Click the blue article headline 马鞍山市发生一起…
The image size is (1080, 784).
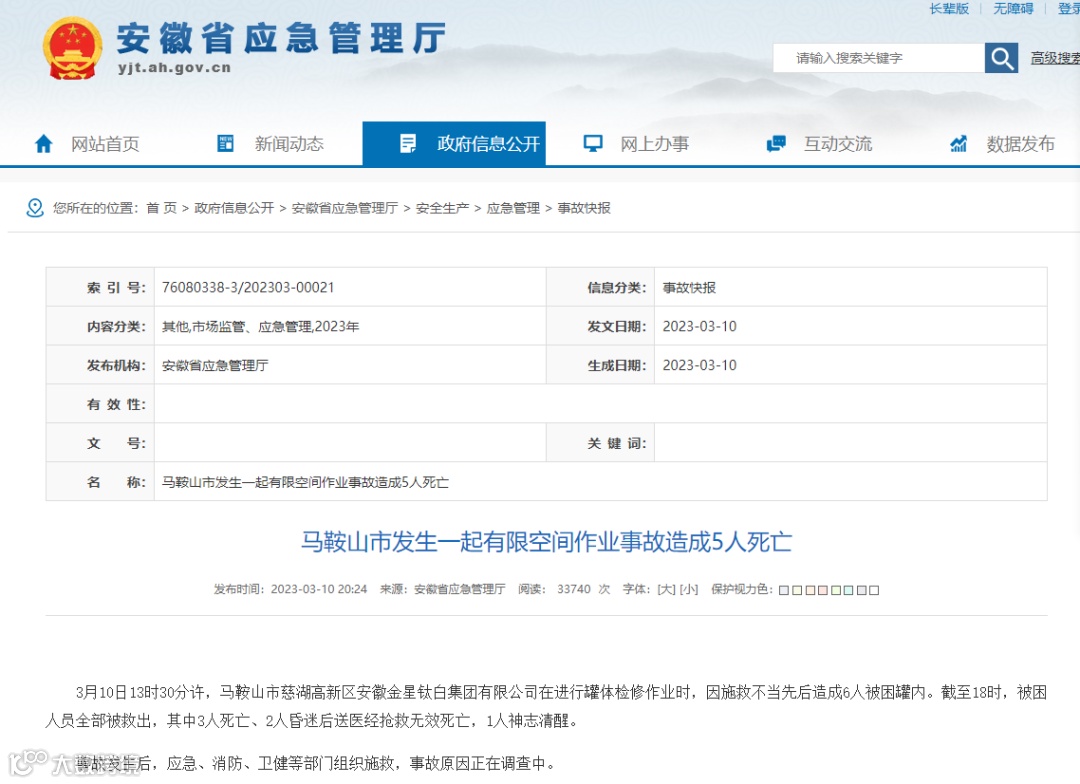click(x=546, y=541)
